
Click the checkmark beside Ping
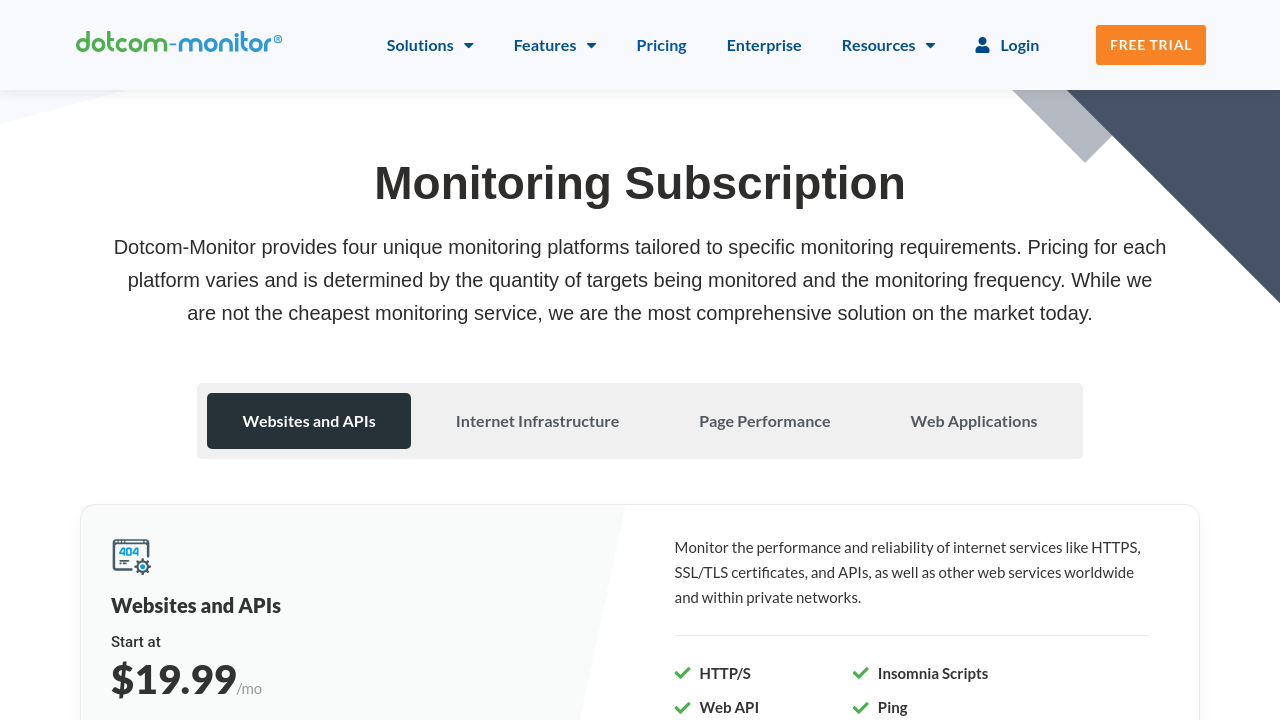tap(860, 707)
